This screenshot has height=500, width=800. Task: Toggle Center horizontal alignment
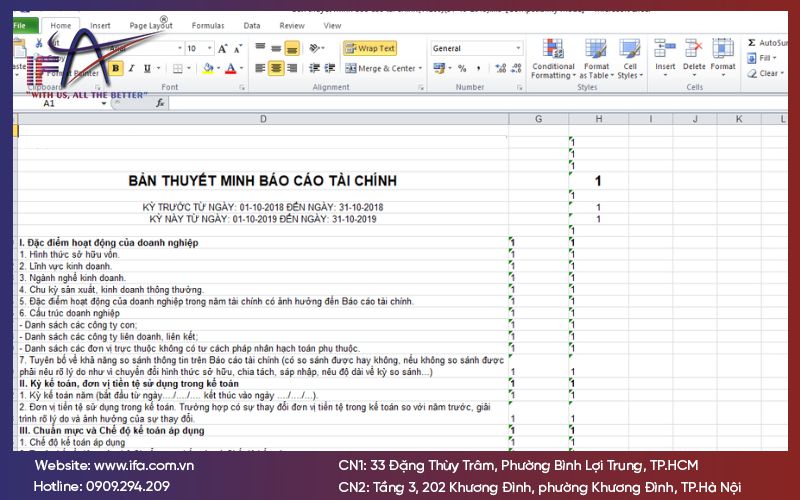coord(276,68)
